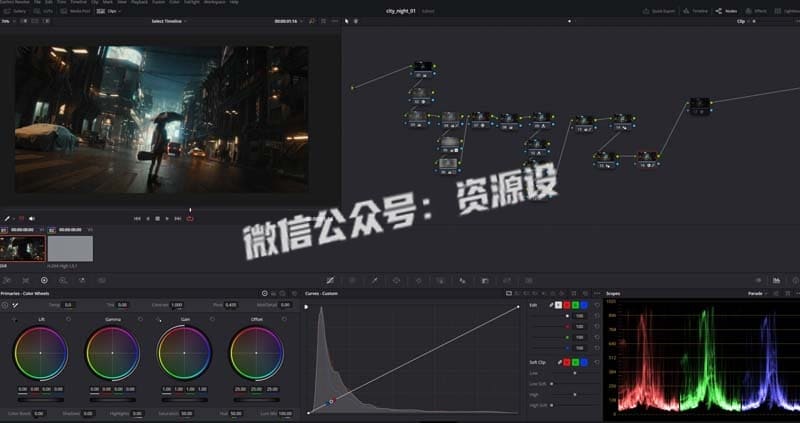Toggle the Y luminance curve channel
This screenshot has width=800, height=423.
pyautogui.click(x=558, y=305)
